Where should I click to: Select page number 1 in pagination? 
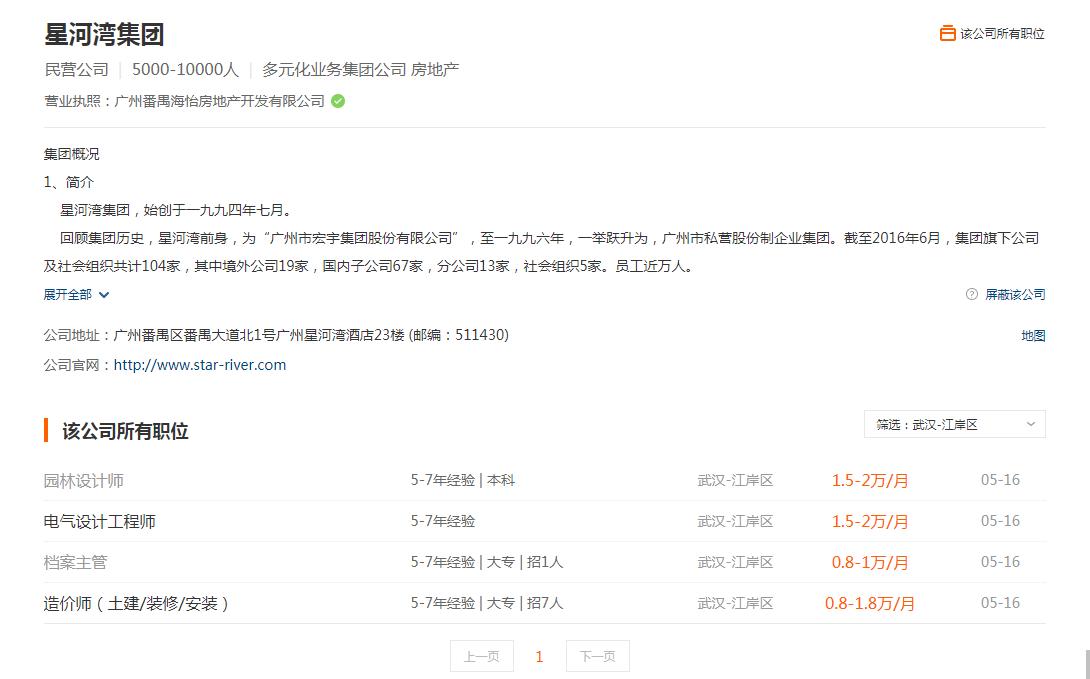point(539,655)
